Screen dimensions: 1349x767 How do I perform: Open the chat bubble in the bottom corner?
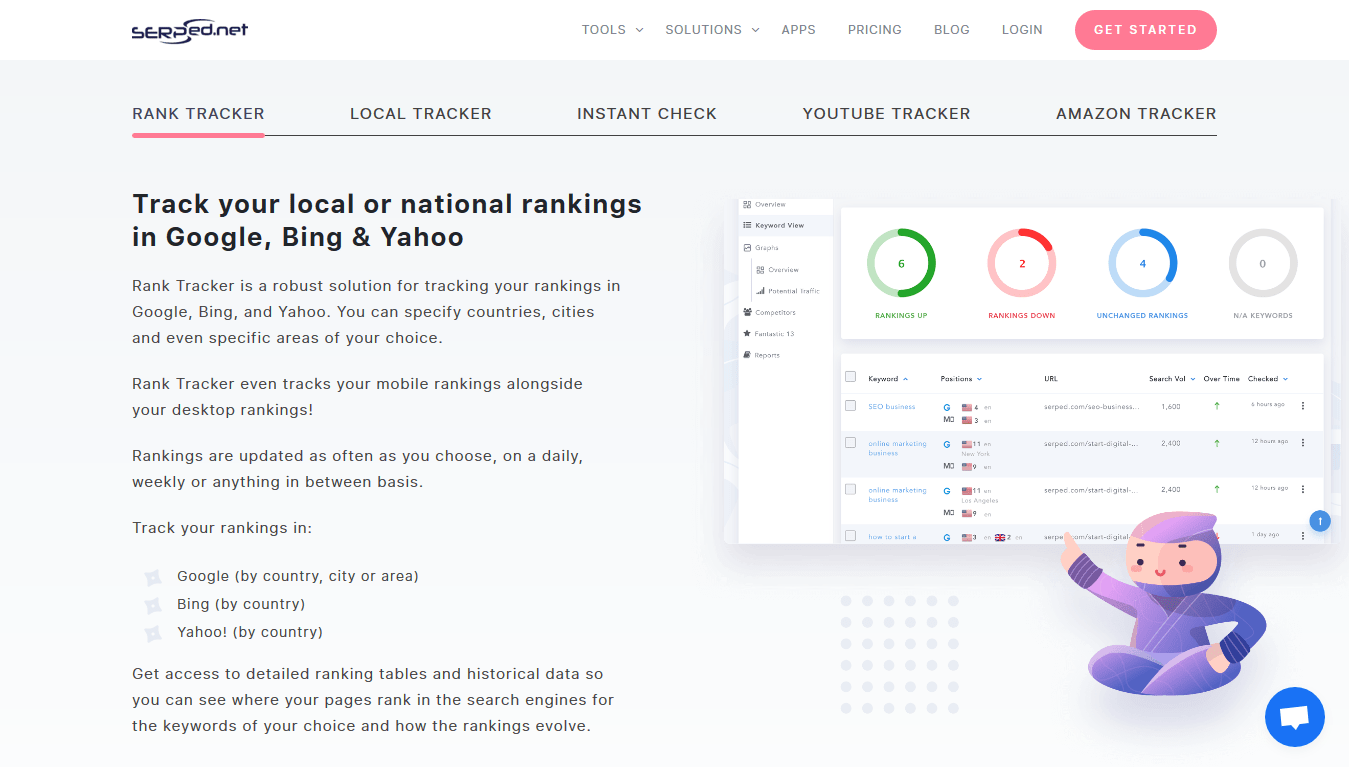pos(1294,717)
